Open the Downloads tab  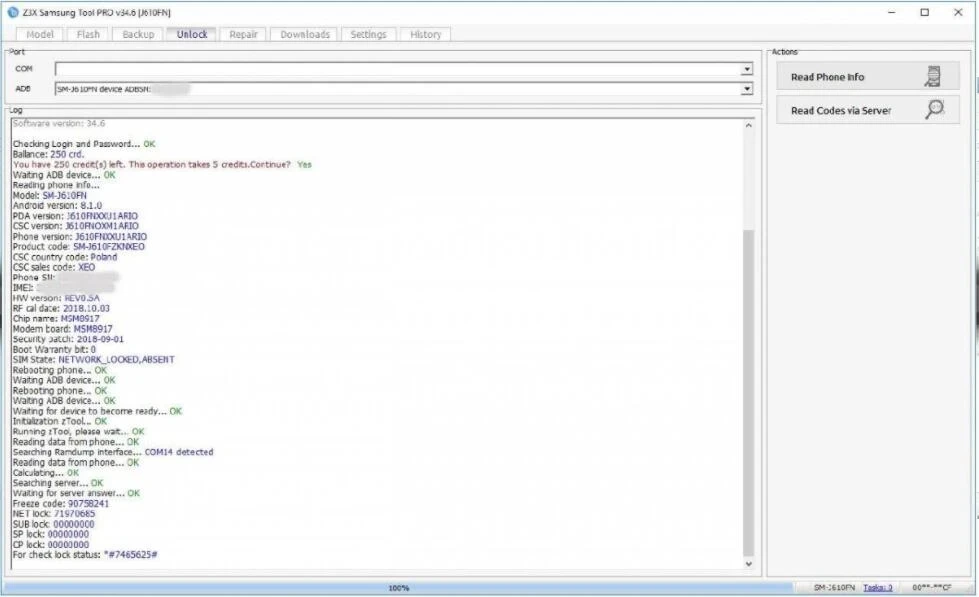[305, 34]
